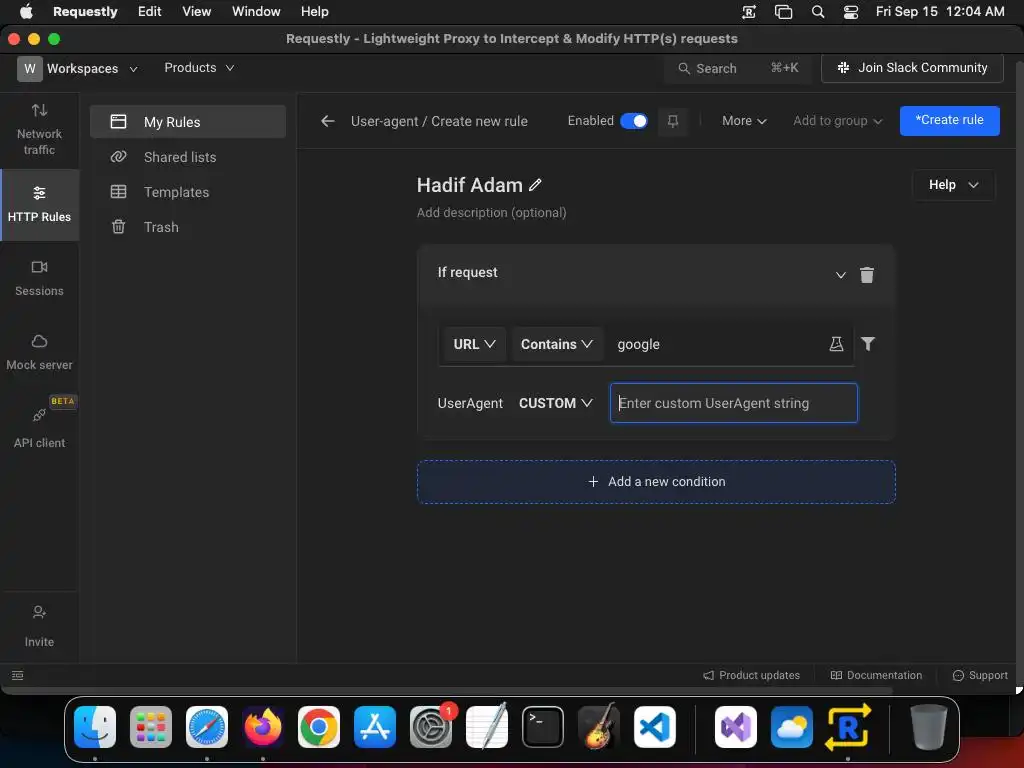Collapse the If request section chevron
This screenshot has width=1024, height=768.
(x=840, y=275)
